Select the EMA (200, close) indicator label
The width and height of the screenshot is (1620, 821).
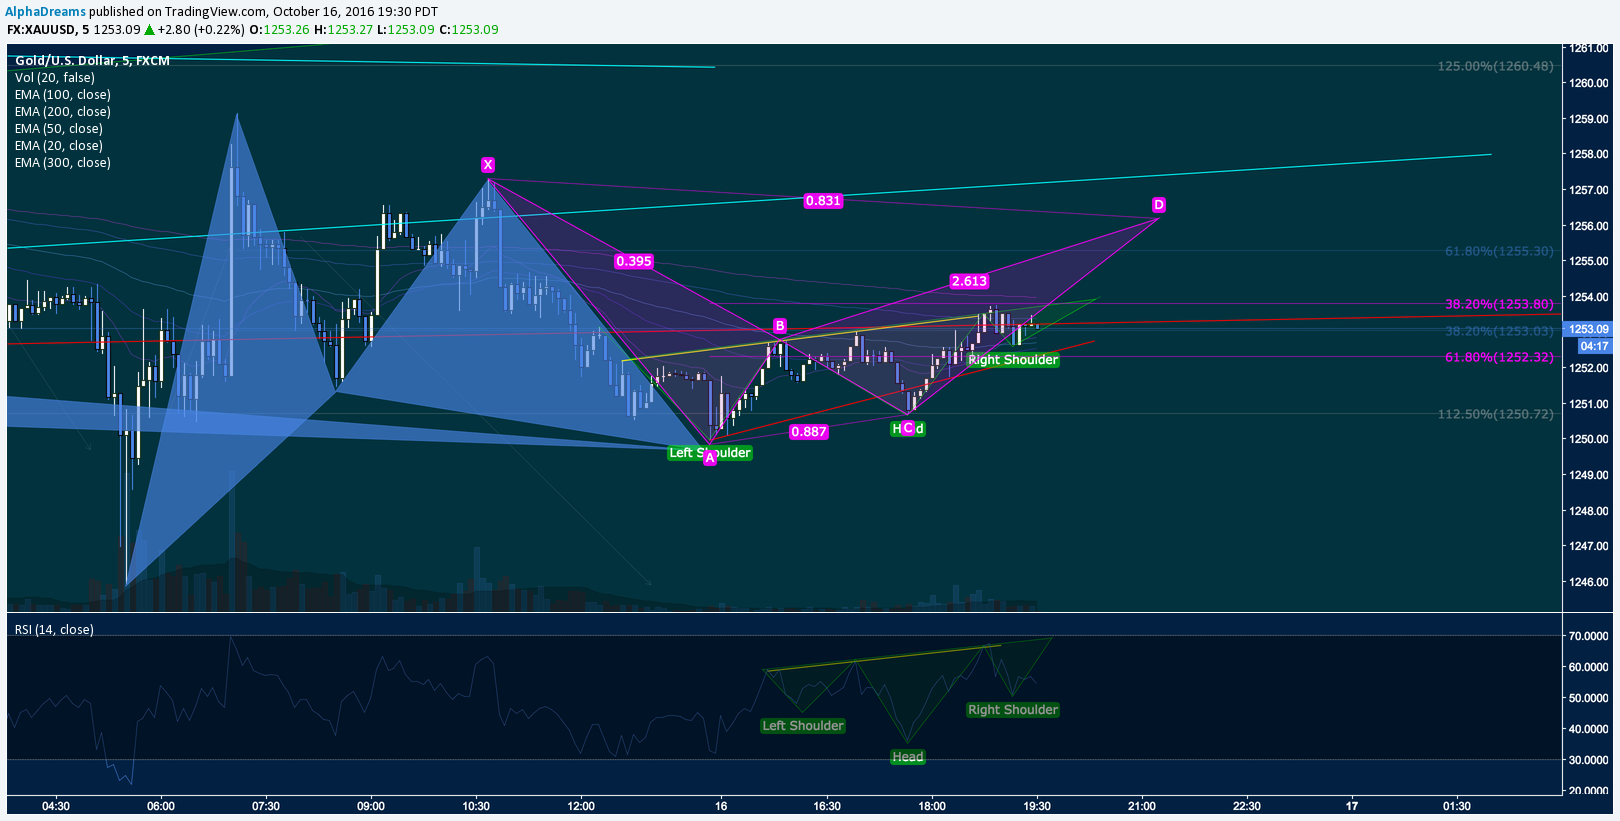[63, 112]
